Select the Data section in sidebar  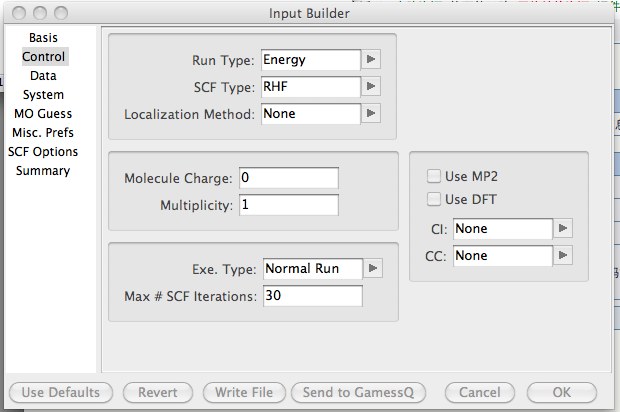tap(43, 76)
